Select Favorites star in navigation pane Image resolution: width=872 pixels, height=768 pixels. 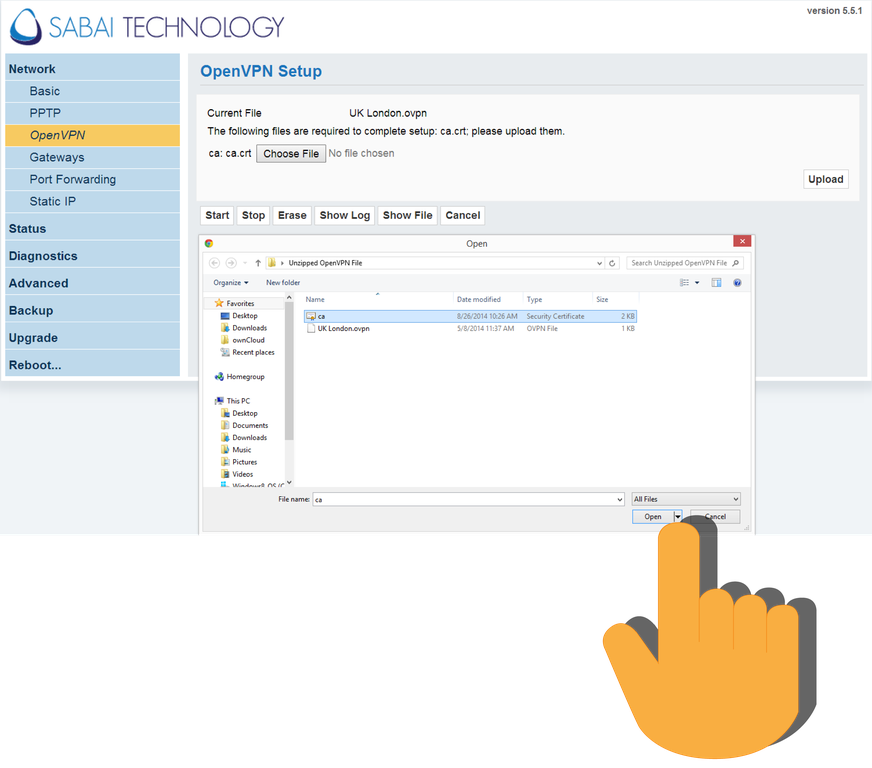pyautogui.click(x=219, y=303)
